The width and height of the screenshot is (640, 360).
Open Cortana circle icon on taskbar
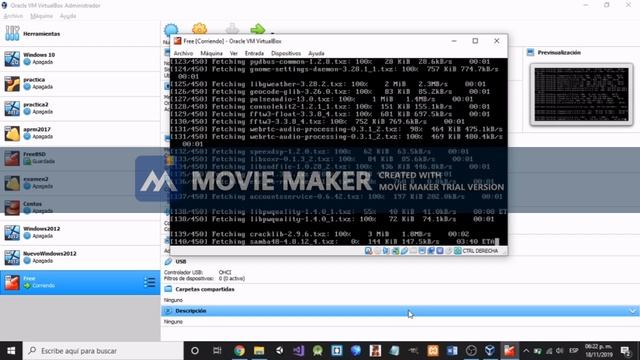tap(195, 351)
